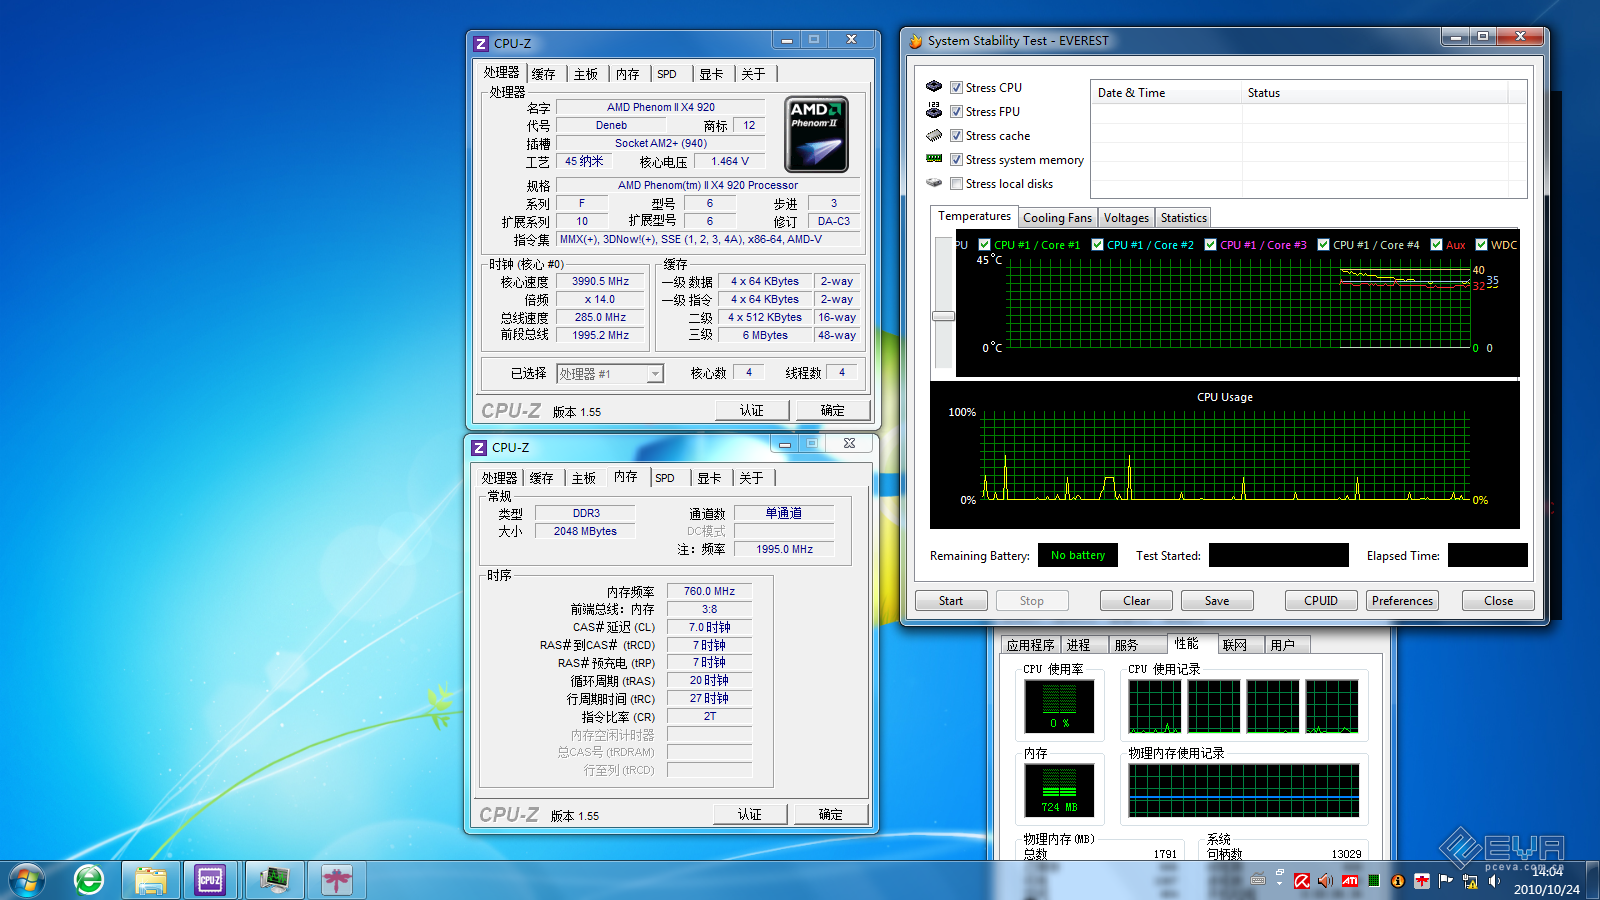The image size is (1600, 900).
Task: Open Windows Explorer folder in taskbar
Action: 150,880
